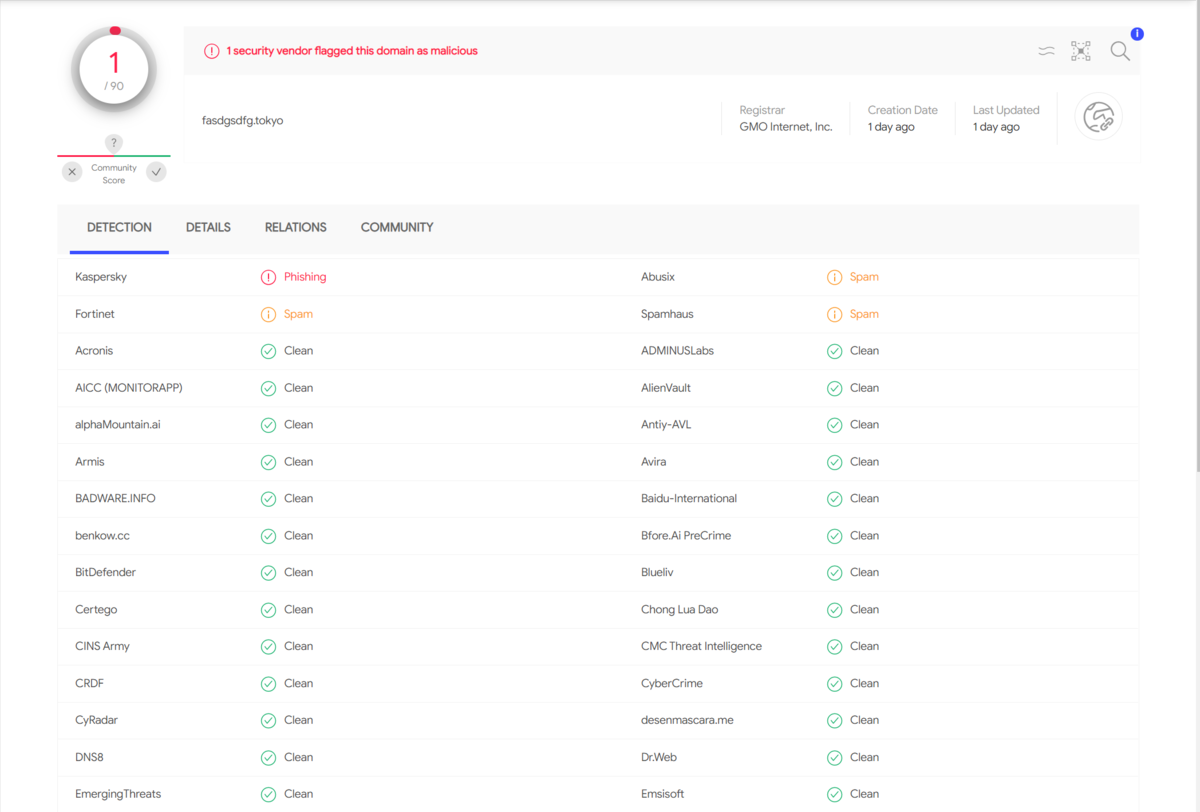Screen dimensions: 1200x812
Task: Click benkow.cc vendor name
Action: pyautogui.click(x=102, y=536)
